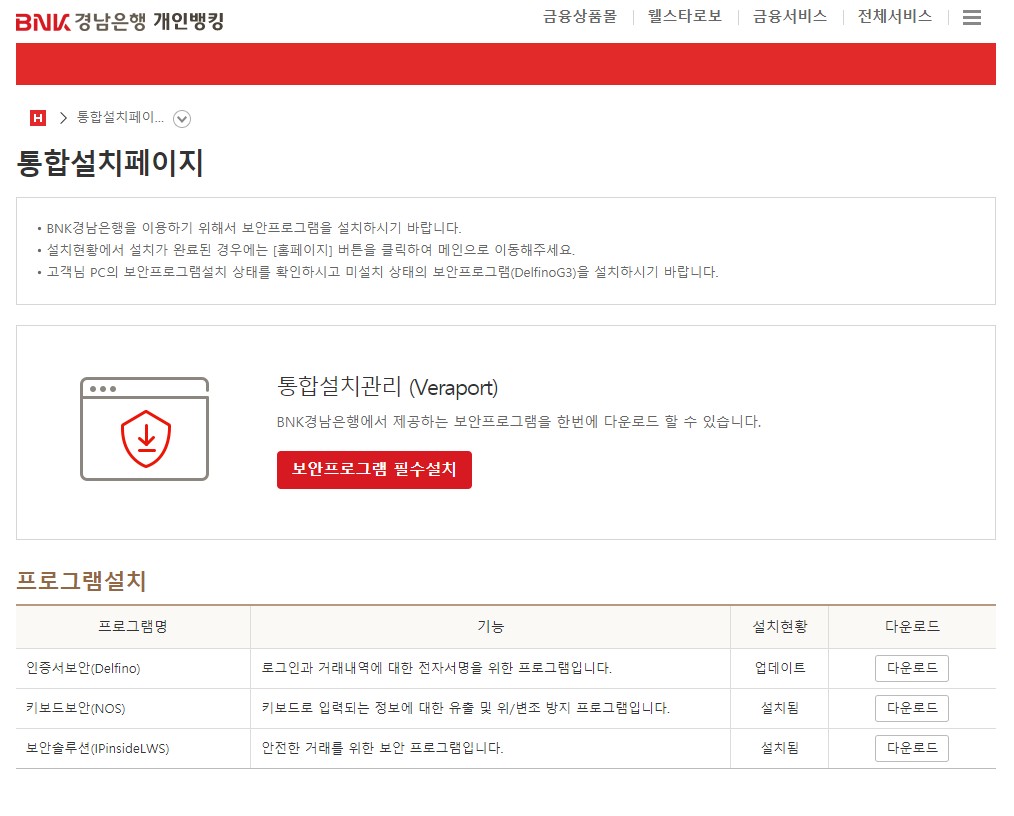Click the red H home icon
Image resolution: width=1014 pixels, height=816 pixels.
pyautogui.click(x=38, y=118)
